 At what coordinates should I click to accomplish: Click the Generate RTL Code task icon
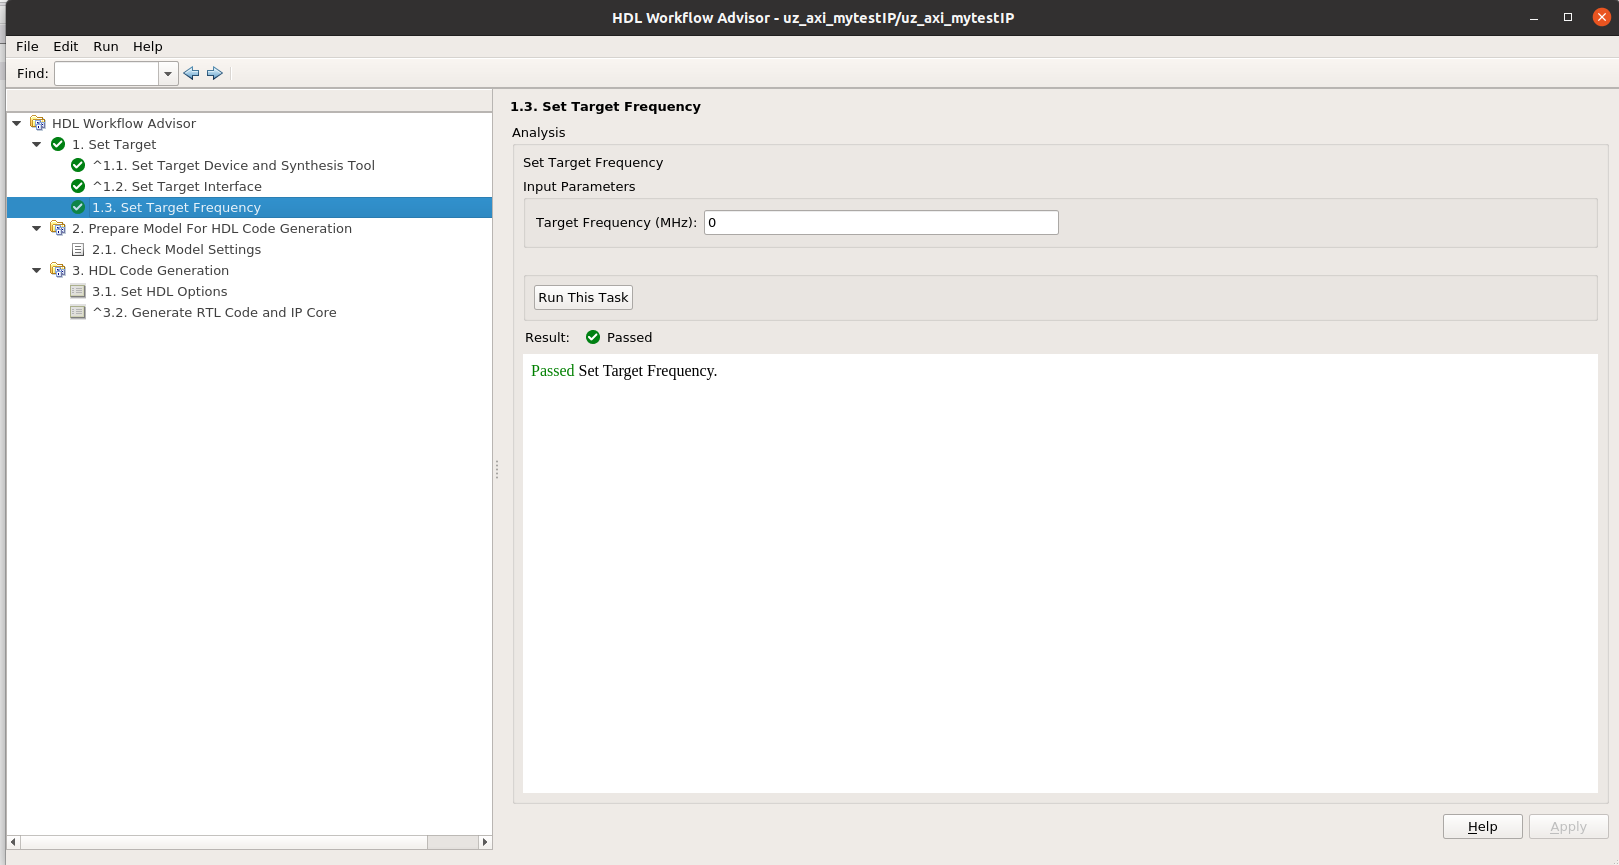(x=78, y=313)
